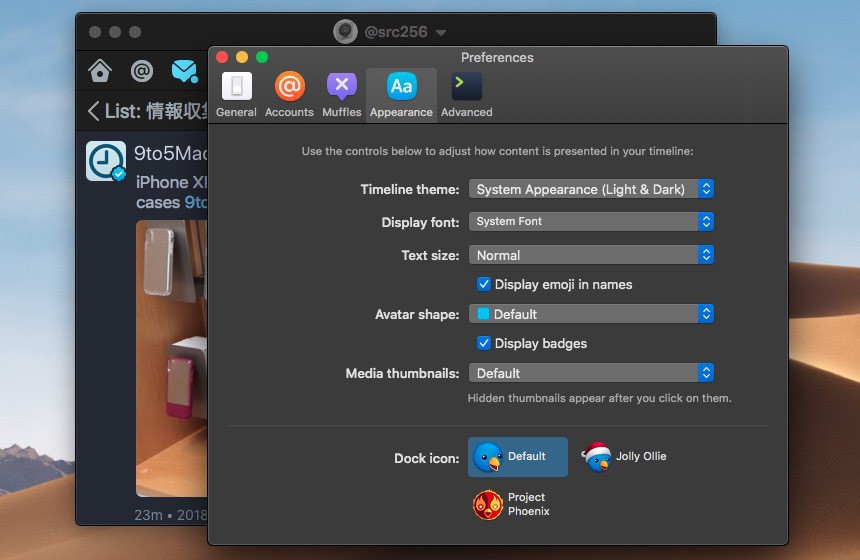Open the Advanced preferences pane
Screen dimensions: 860x560
click(466, 95)
